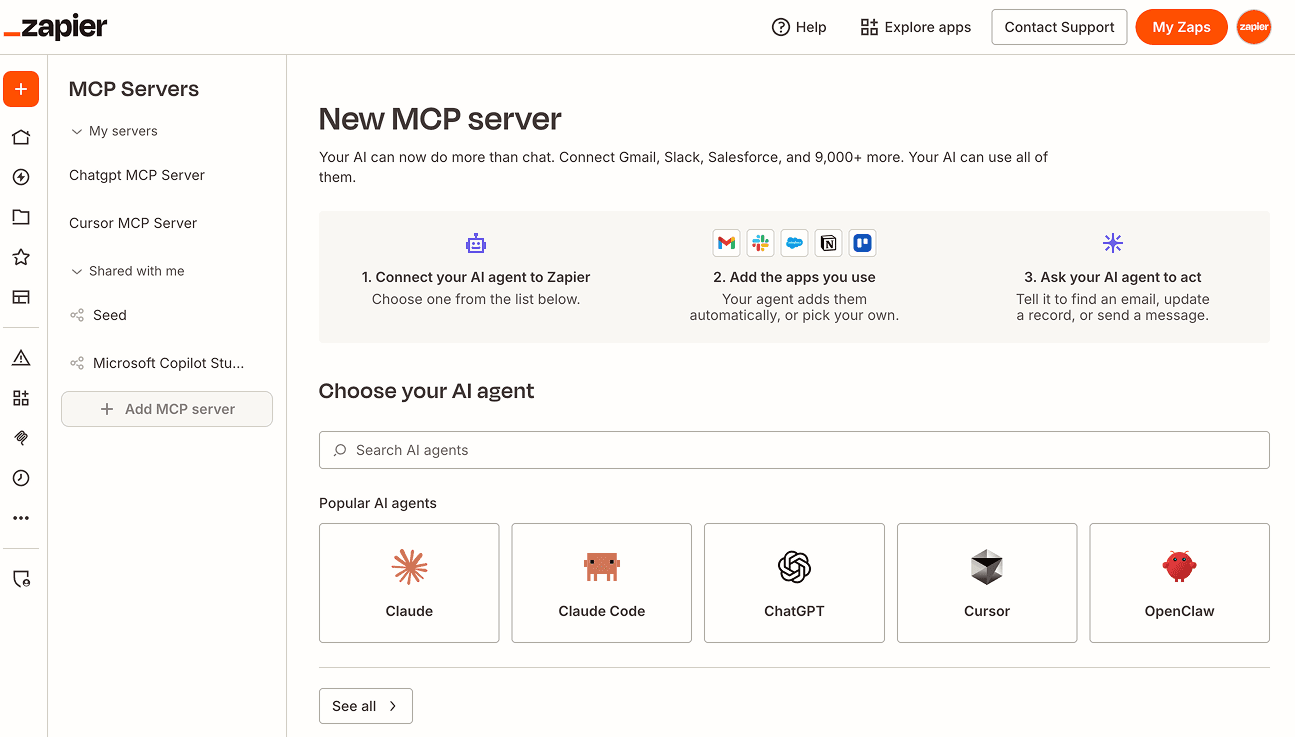Click the star icon in the sidebar

tap(21, 257)
